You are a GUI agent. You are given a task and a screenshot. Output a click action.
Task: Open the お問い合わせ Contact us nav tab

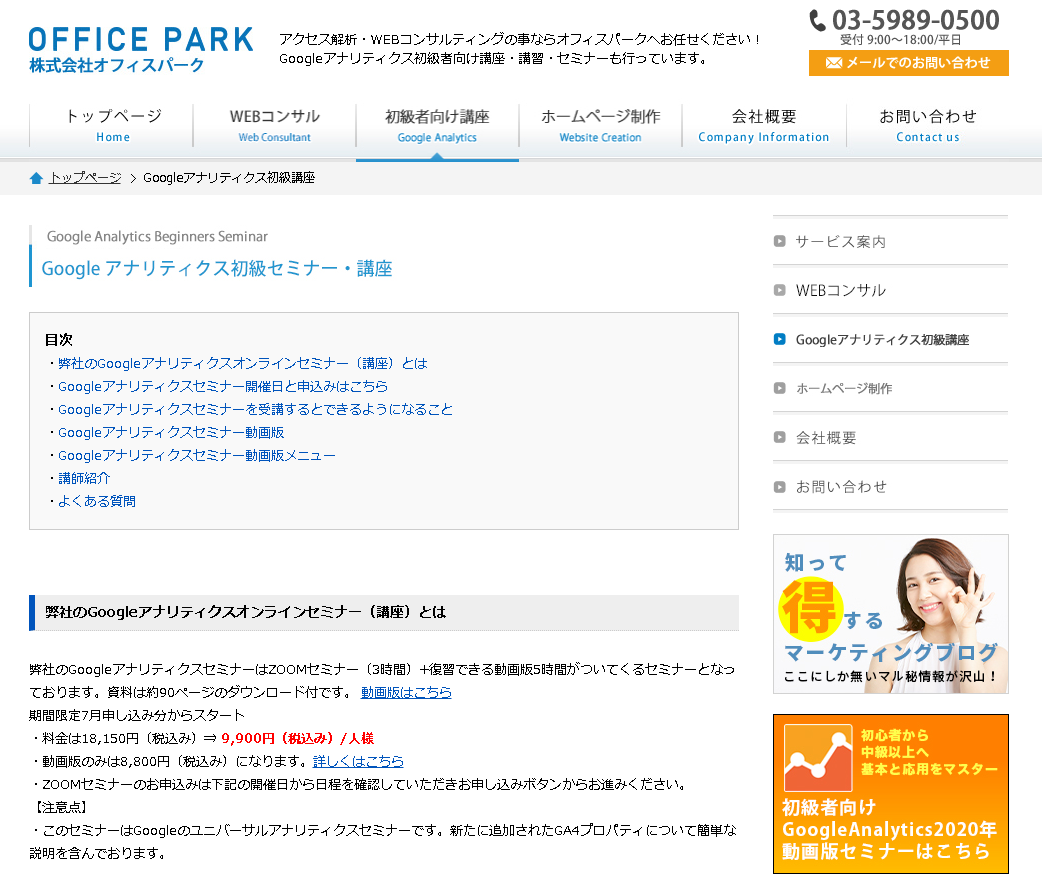click(928, 126)
